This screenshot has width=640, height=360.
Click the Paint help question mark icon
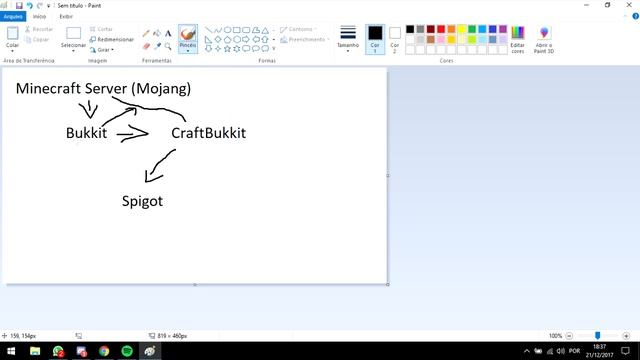(x=636, y=16)
